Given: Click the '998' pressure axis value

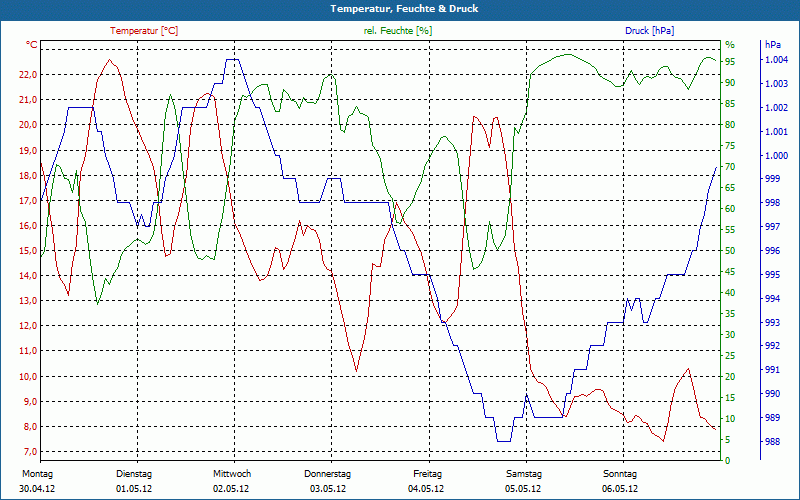Looking at the screenshot, I should [x=772, y=203].
